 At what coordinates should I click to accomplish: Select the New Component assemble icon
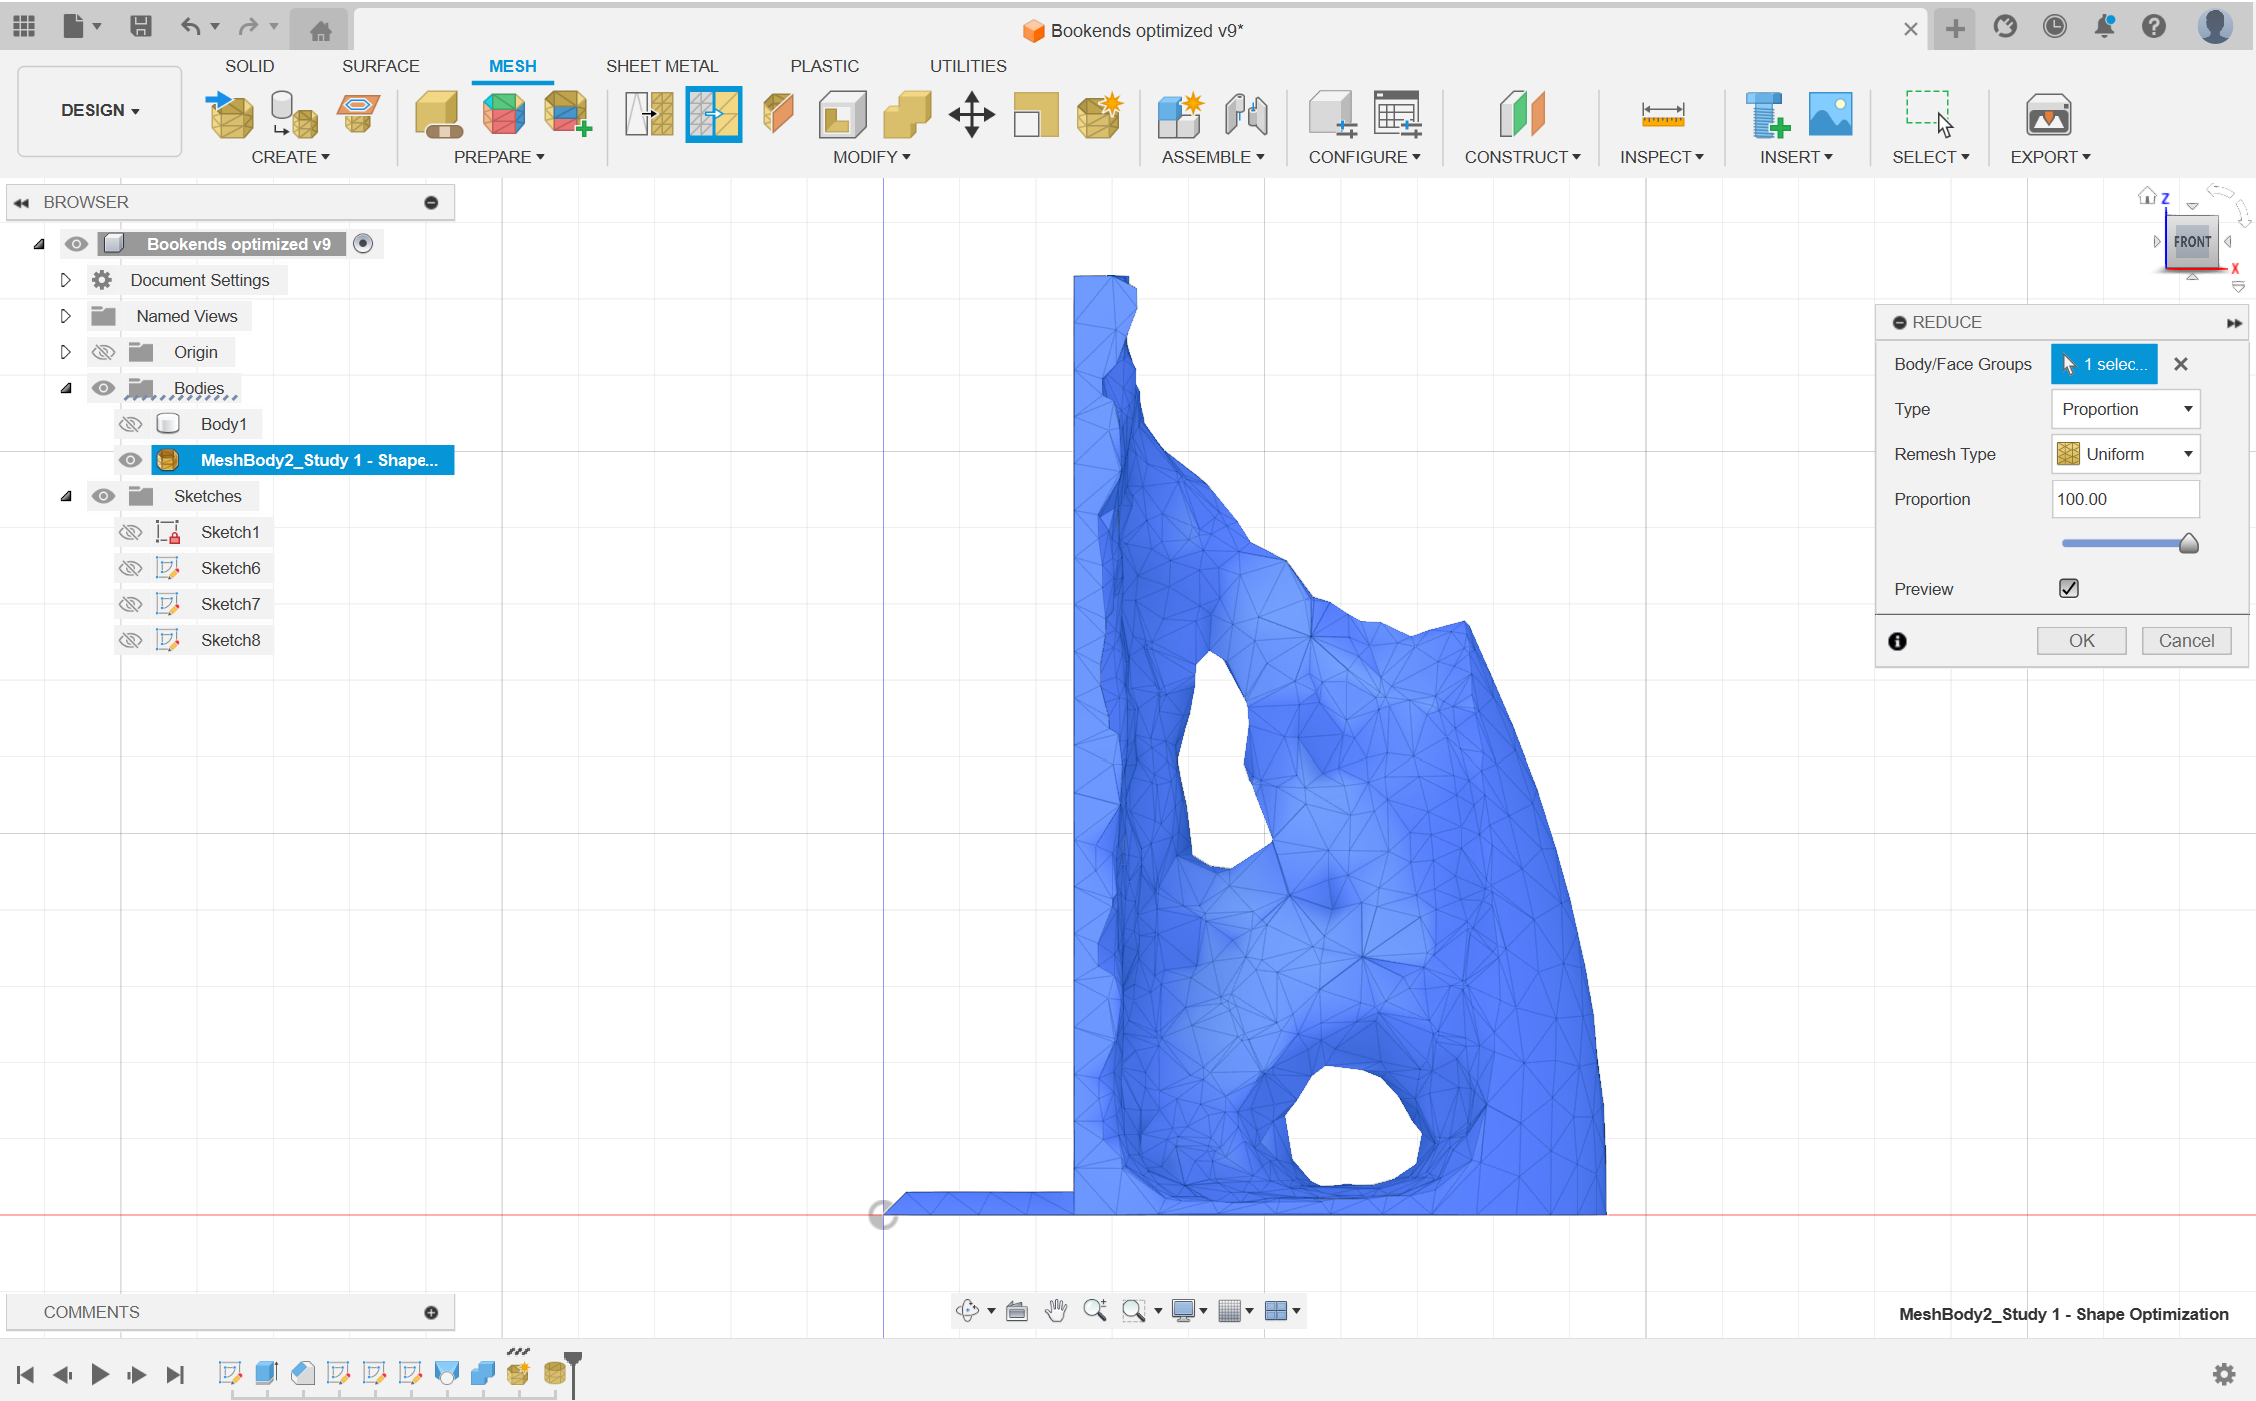click(x=1180, y=114)
